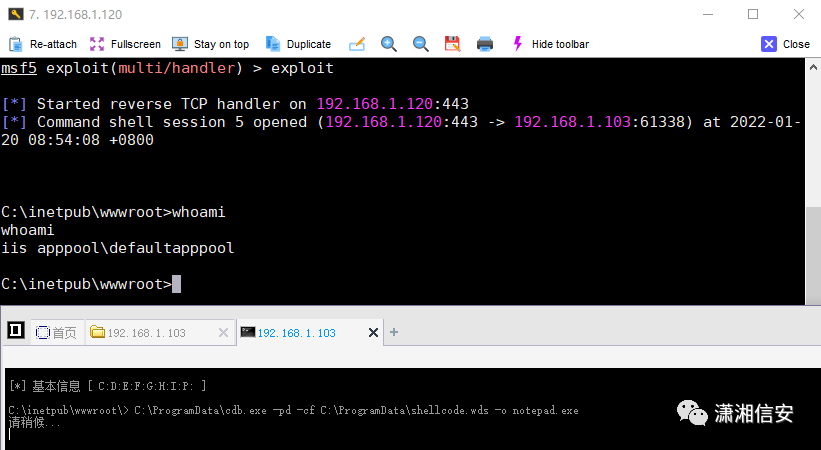Click the 192.168.1.103:61338 address text
This screenshot has height=450, width=821.
599,122
